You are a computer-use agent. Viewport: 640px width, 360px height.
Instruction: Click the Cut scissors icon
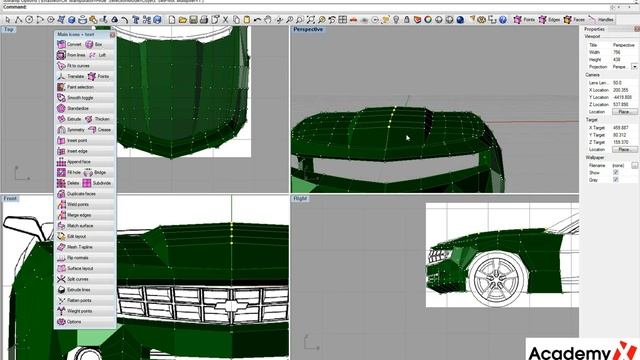[x=225, y=19]
